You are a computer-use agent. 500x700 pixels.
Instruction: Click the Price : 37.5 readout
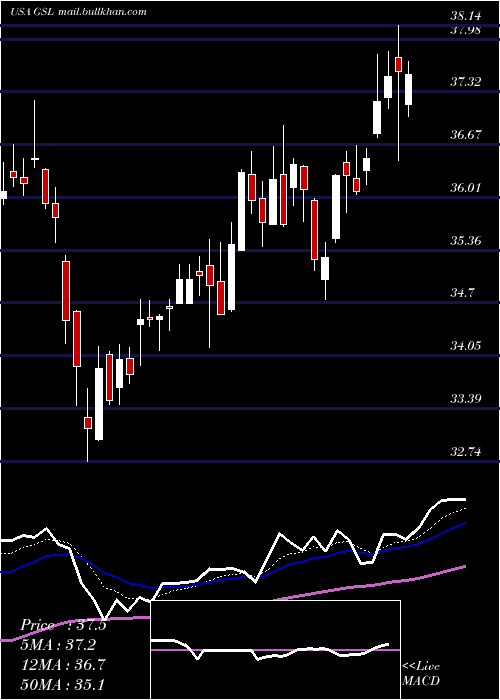(63, 625)
